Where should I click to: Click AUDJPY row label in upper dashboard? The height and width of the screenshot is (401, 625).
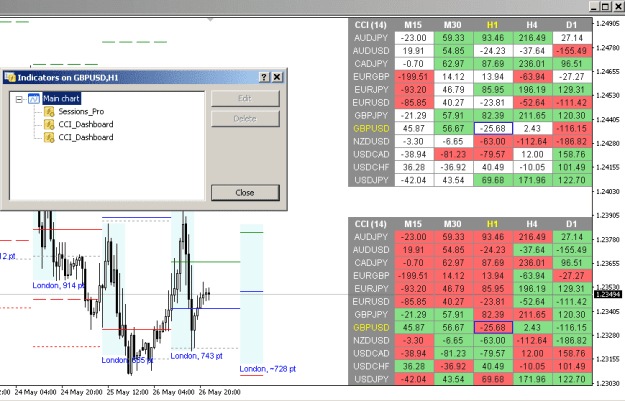pyautogui.click(x=371, y=38)
